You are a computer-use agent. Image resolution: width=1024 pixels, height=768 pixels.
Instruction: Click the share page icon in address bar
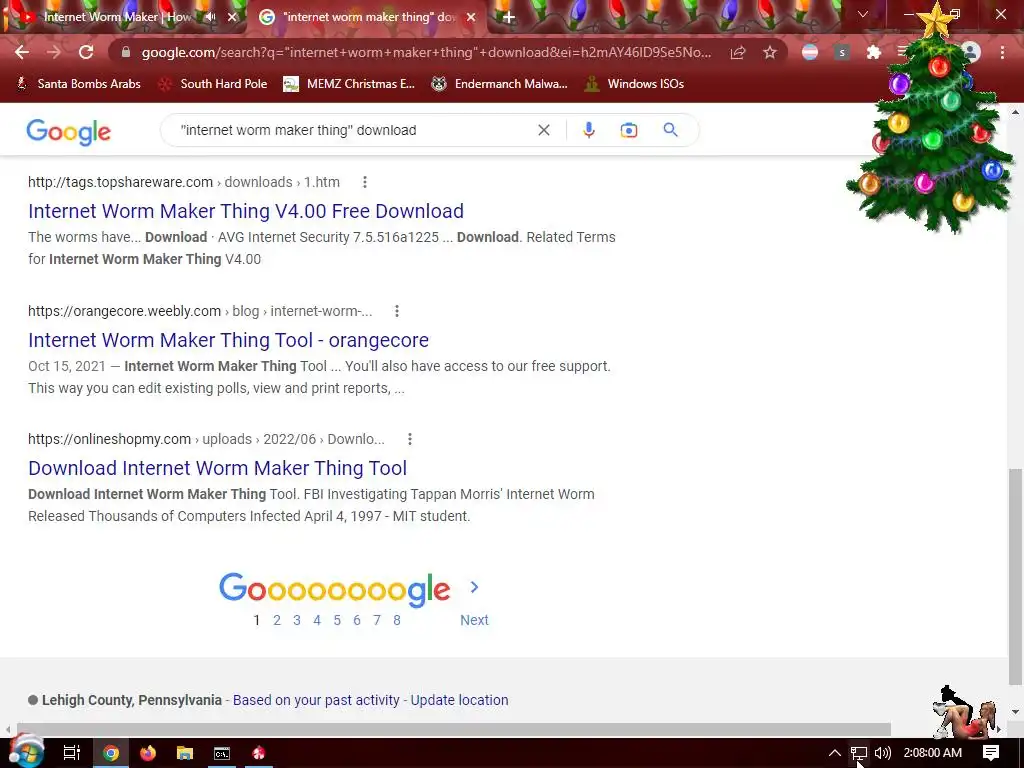(x=738, y=52)
